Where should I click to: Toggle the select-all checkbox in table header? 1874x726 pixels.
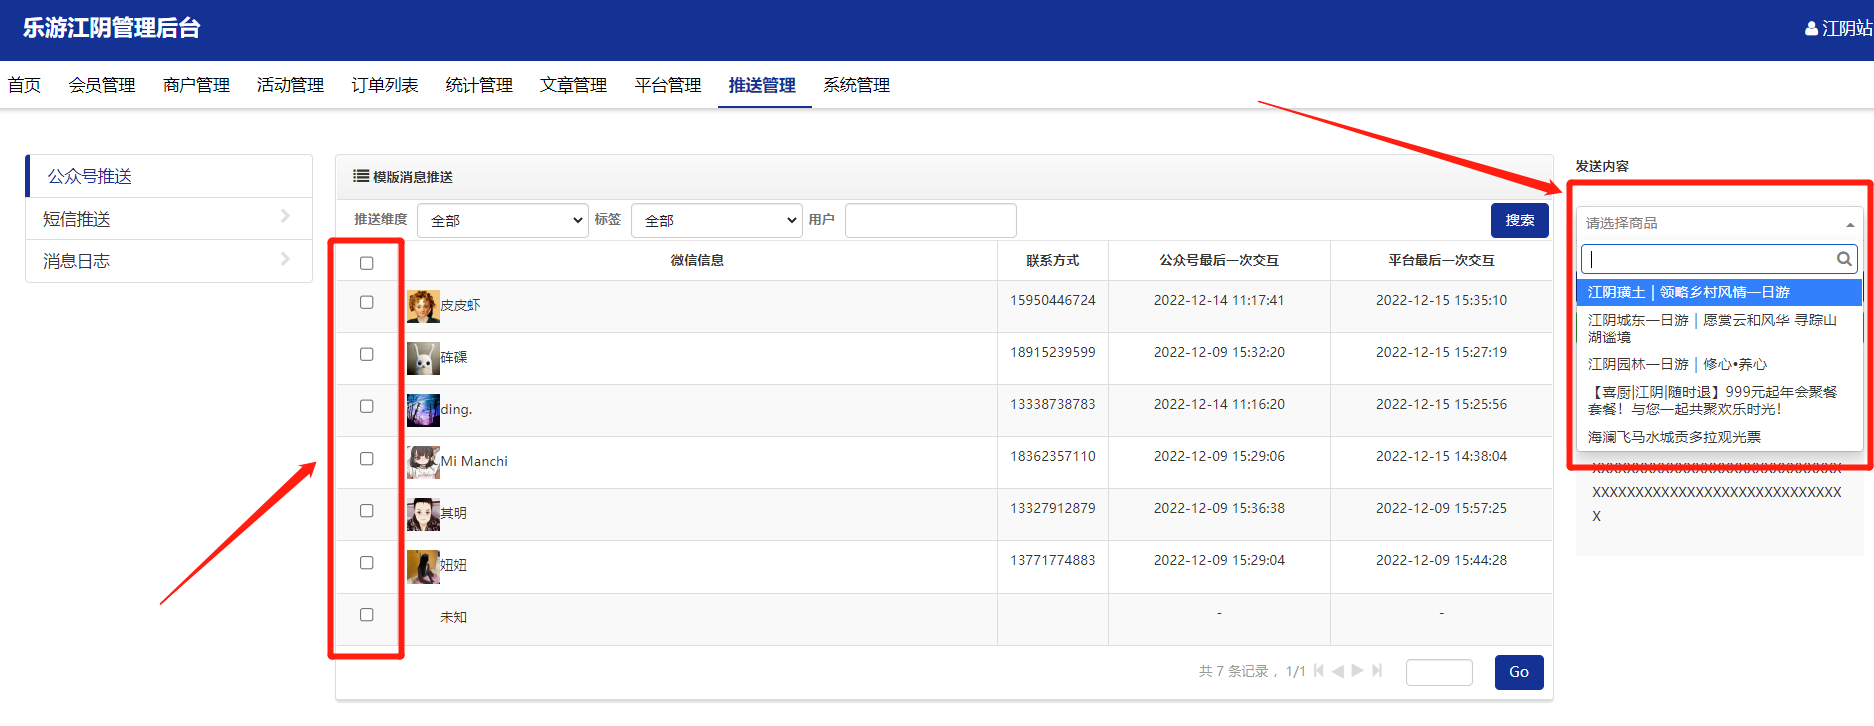367,263
